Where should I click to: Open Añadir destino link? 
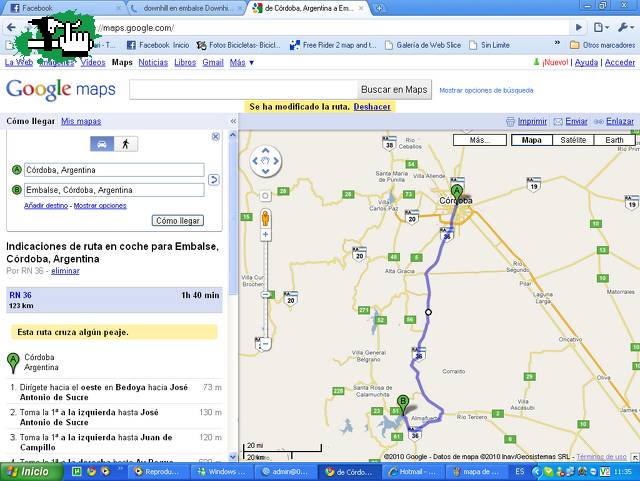tap(46, 205)
